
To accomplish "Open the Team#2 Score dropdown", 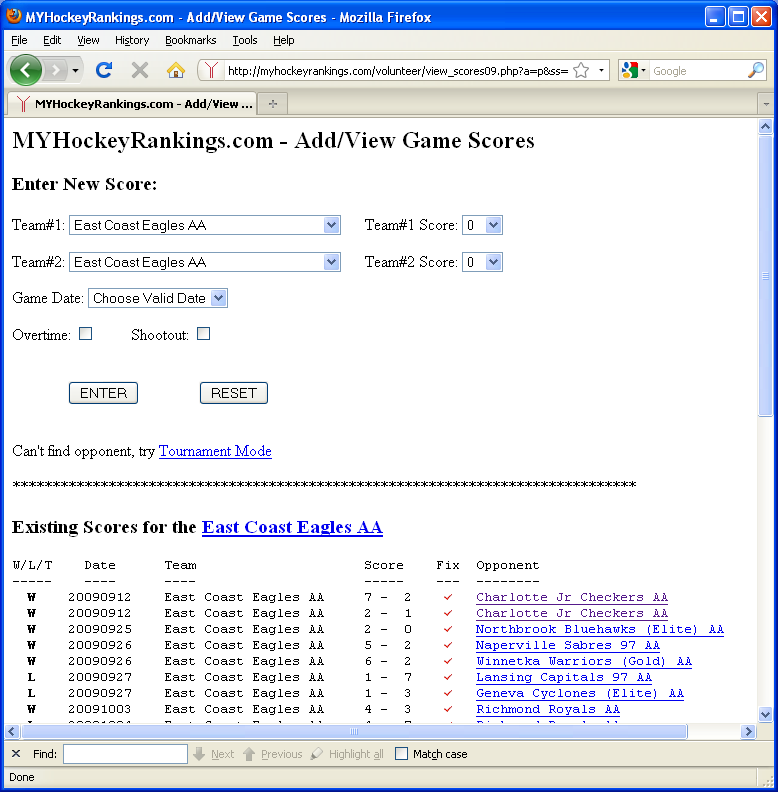I will pyautogui.click(x=482, y=262).
